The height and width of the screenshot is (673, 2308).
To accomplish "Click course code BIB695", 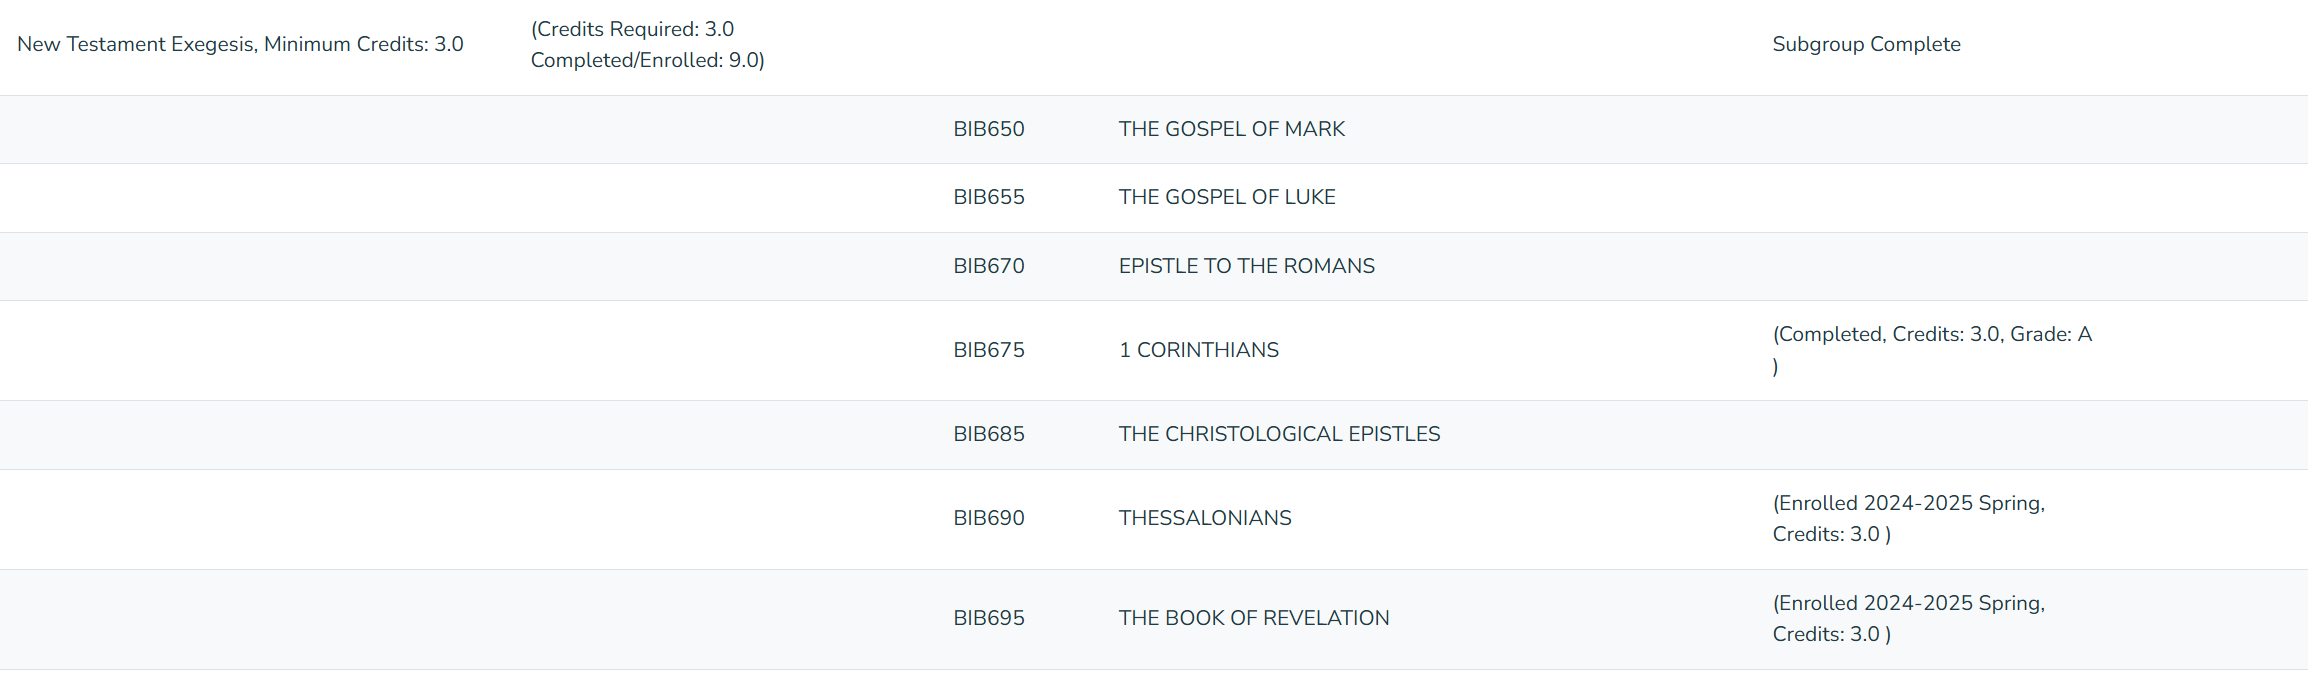I will tap(988, 618).
